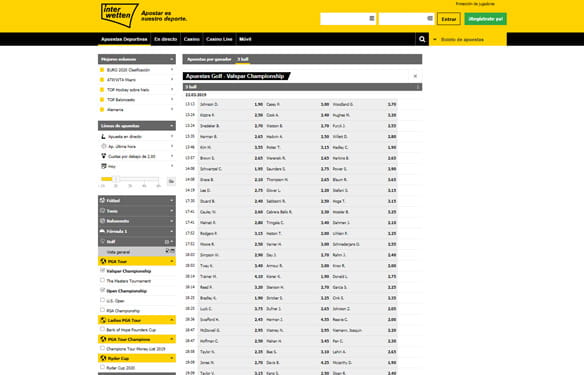Click the small icon at right of 3 ball header
The image size is (584, 375).
point(418,87)
